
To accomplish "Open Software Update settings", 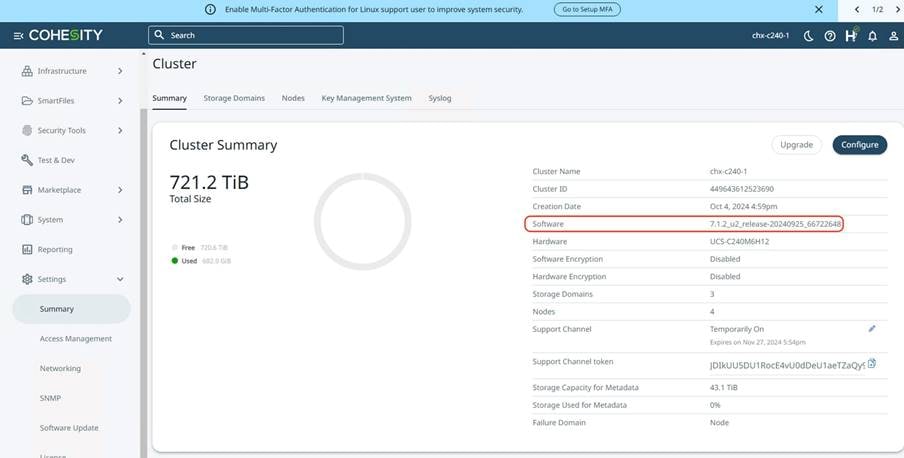I will 69,428.
